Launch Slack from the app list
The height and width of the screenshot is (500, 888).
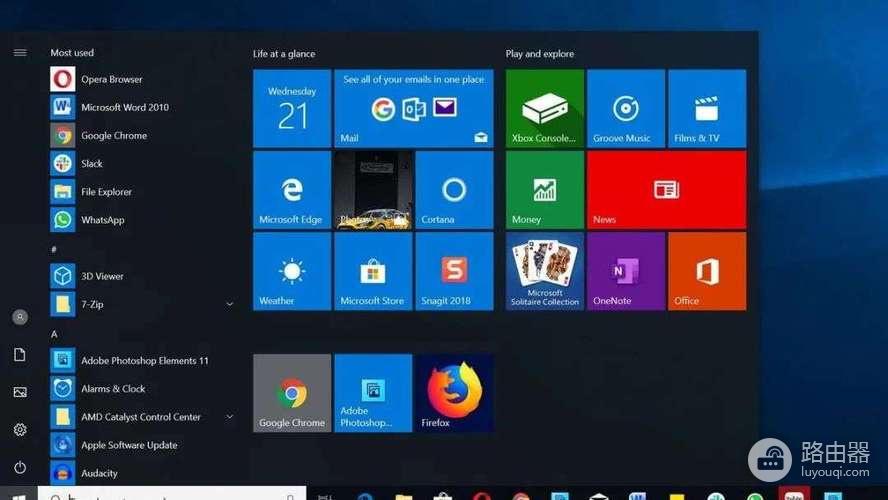click(x=142, y=164)
